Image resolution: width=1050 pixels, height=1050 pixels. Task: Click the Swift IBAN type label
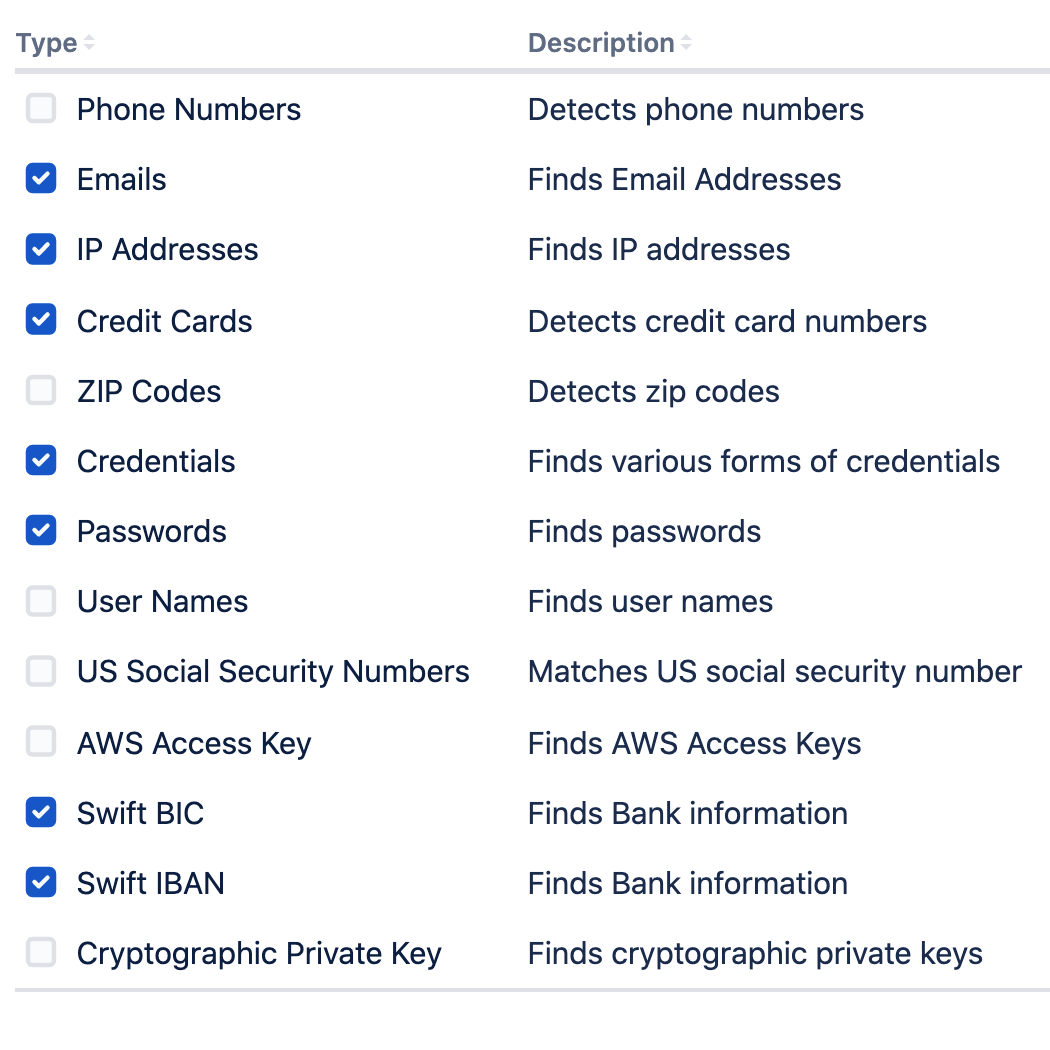(x=151, y=883)
